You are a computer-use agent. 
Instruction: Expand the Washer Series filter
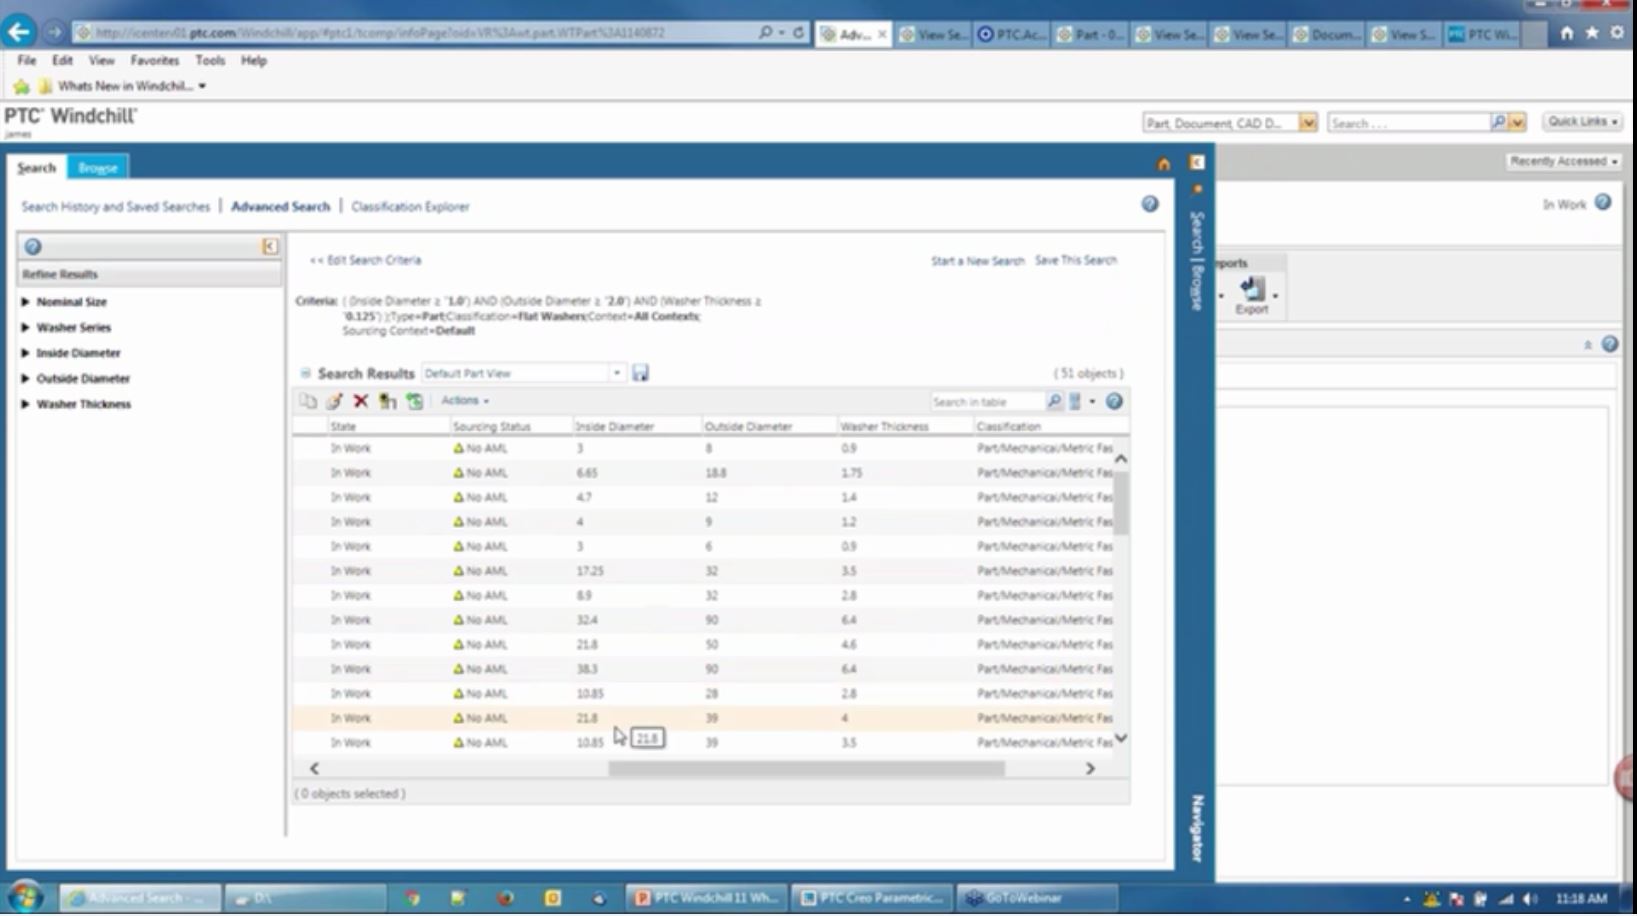tap(25, 328)
